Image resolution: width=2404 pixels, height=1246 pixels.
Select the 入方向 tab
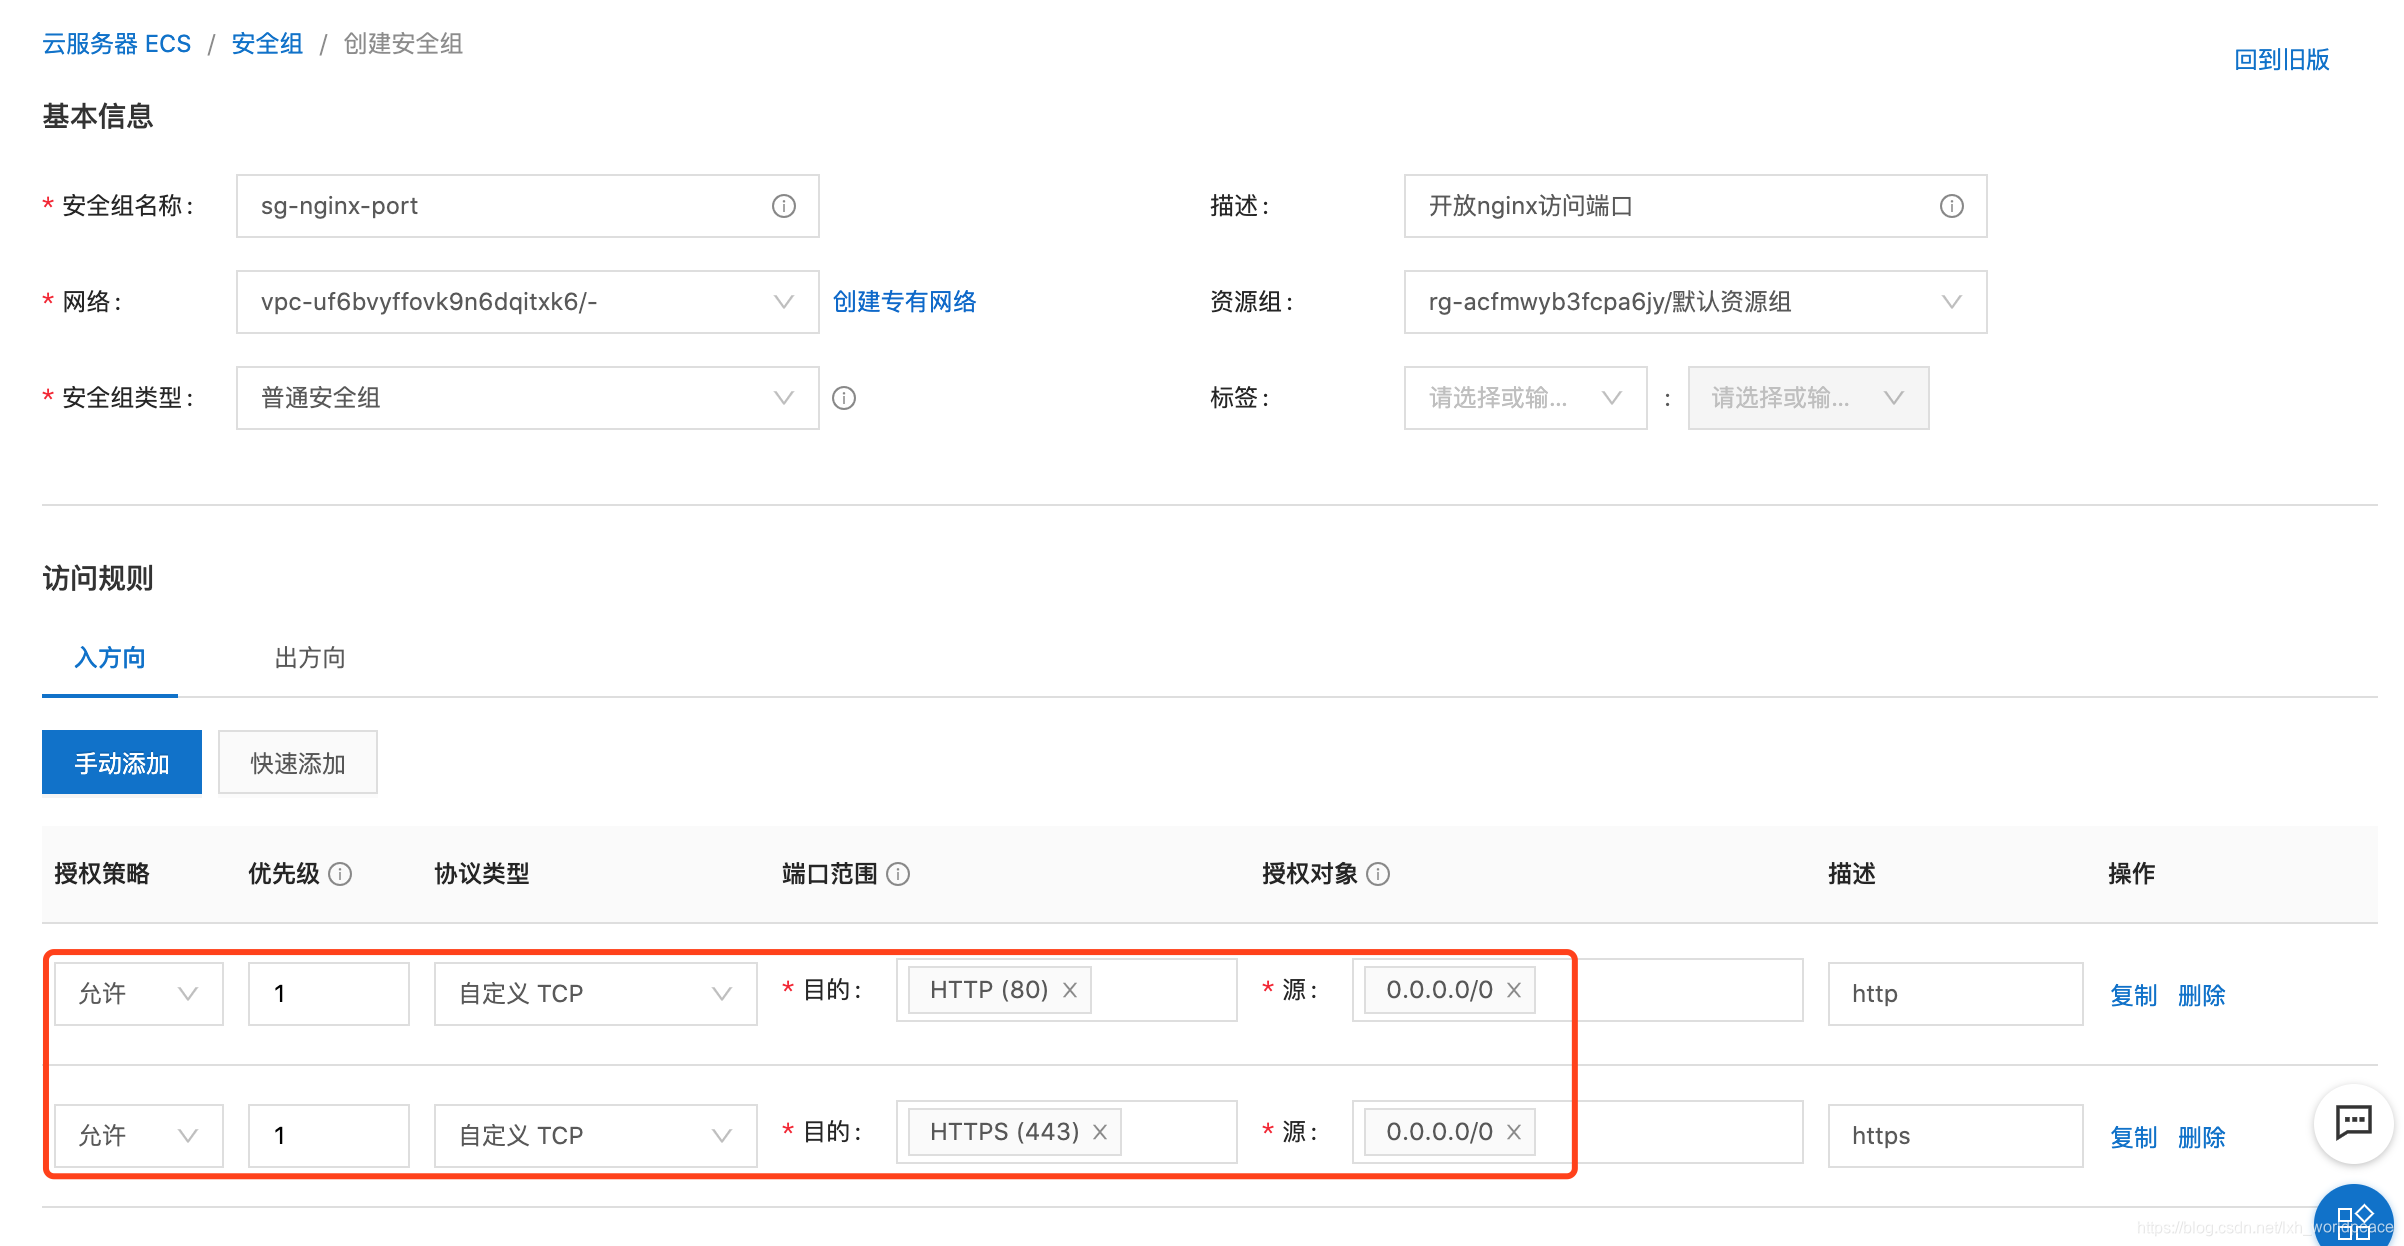109,658
